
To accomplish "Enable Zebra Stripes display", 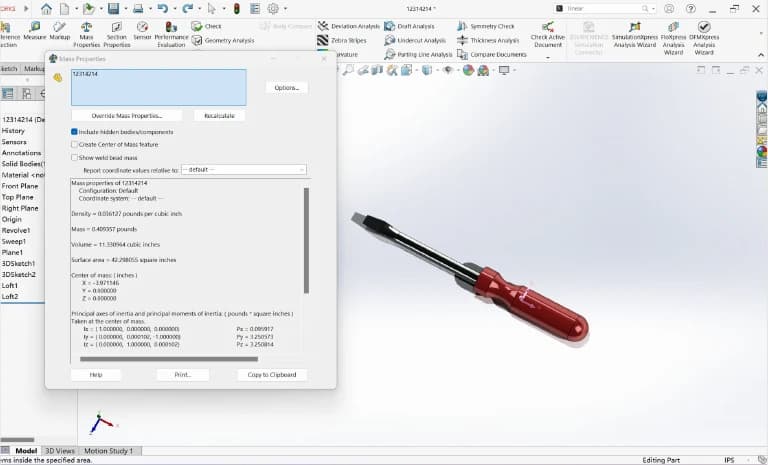I will coord(342,40).
